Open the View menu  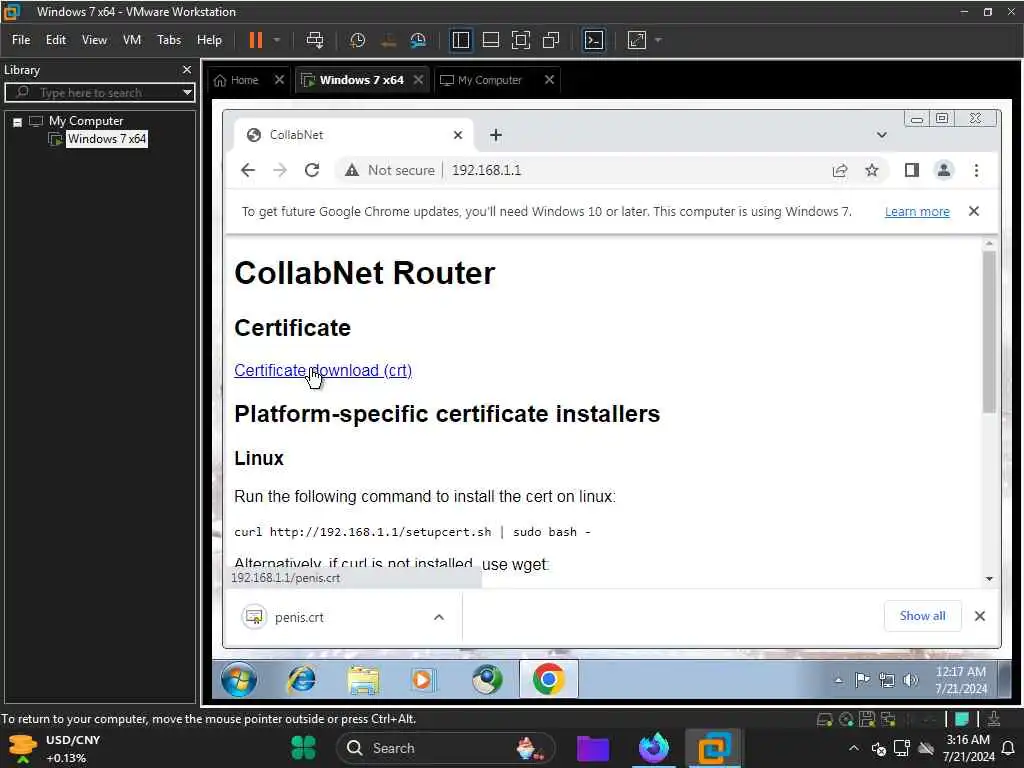click(x=94, y=40)
